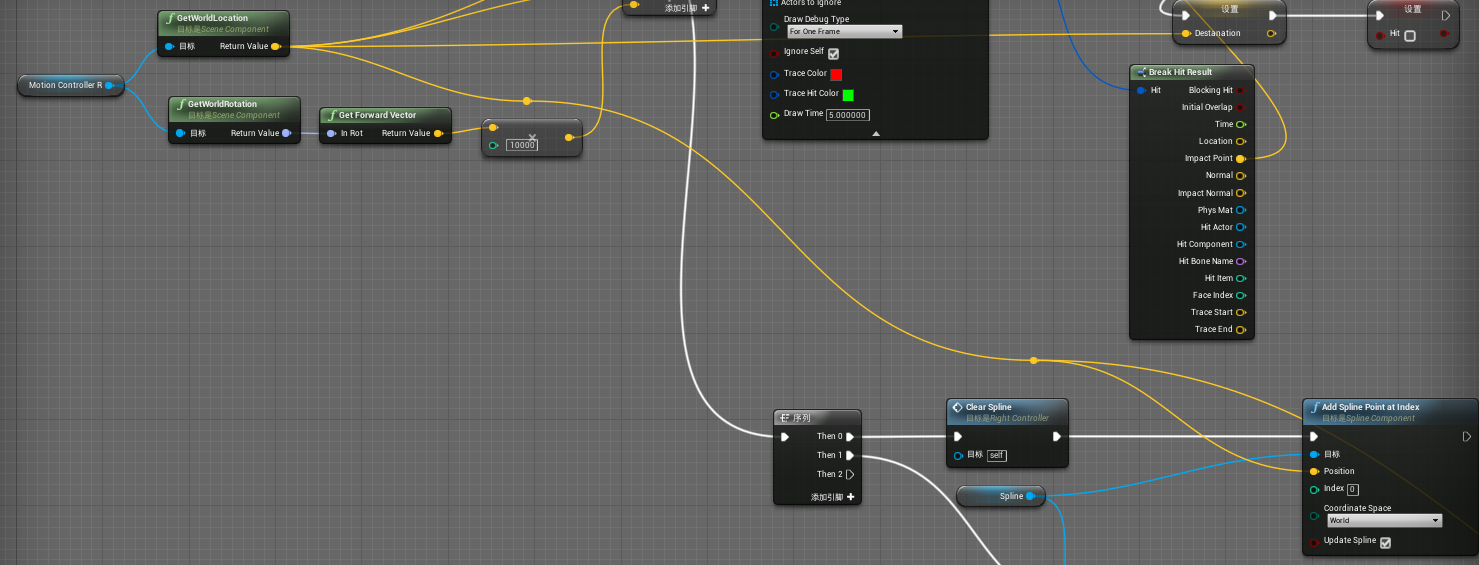Select the Get Forward Vector node title
This screenshot has width=1479, height=565.
click(377, 115)
